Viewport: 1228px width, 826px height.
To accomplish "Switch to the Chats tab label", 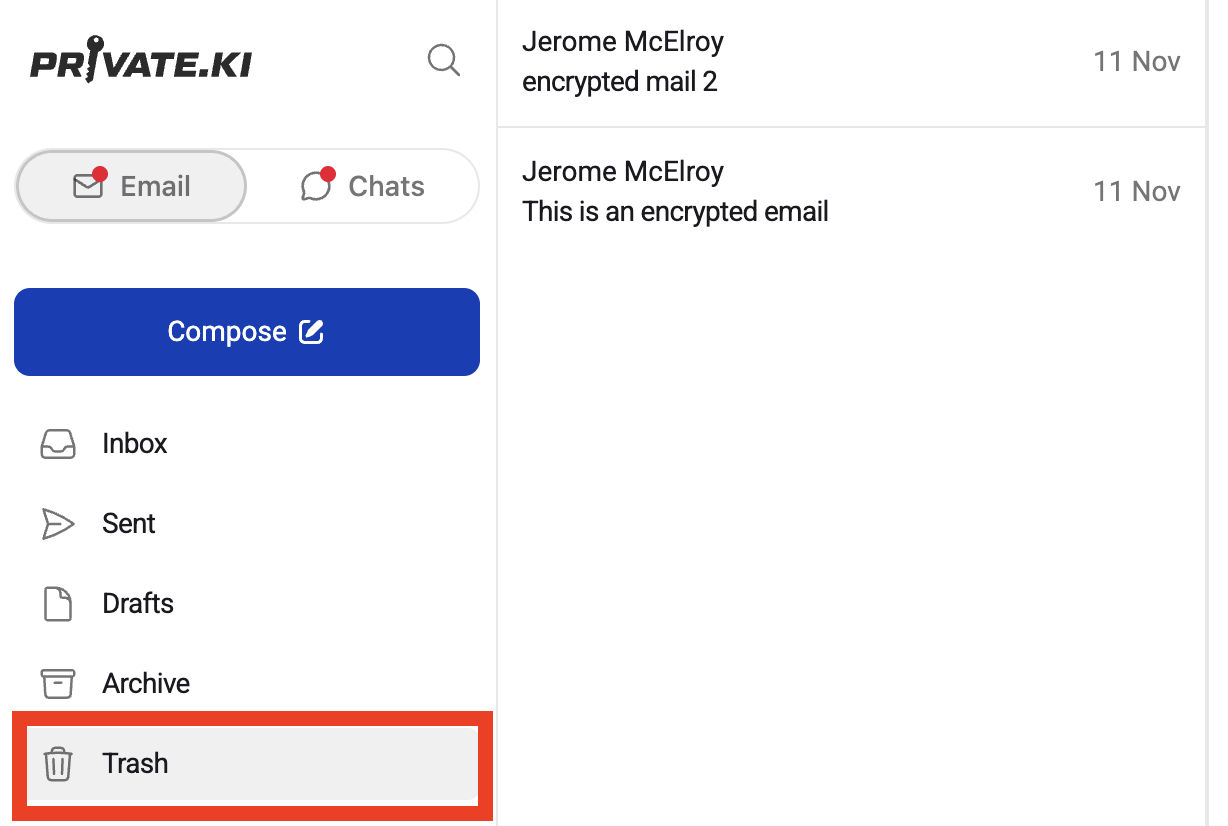I will pos(386,186).
